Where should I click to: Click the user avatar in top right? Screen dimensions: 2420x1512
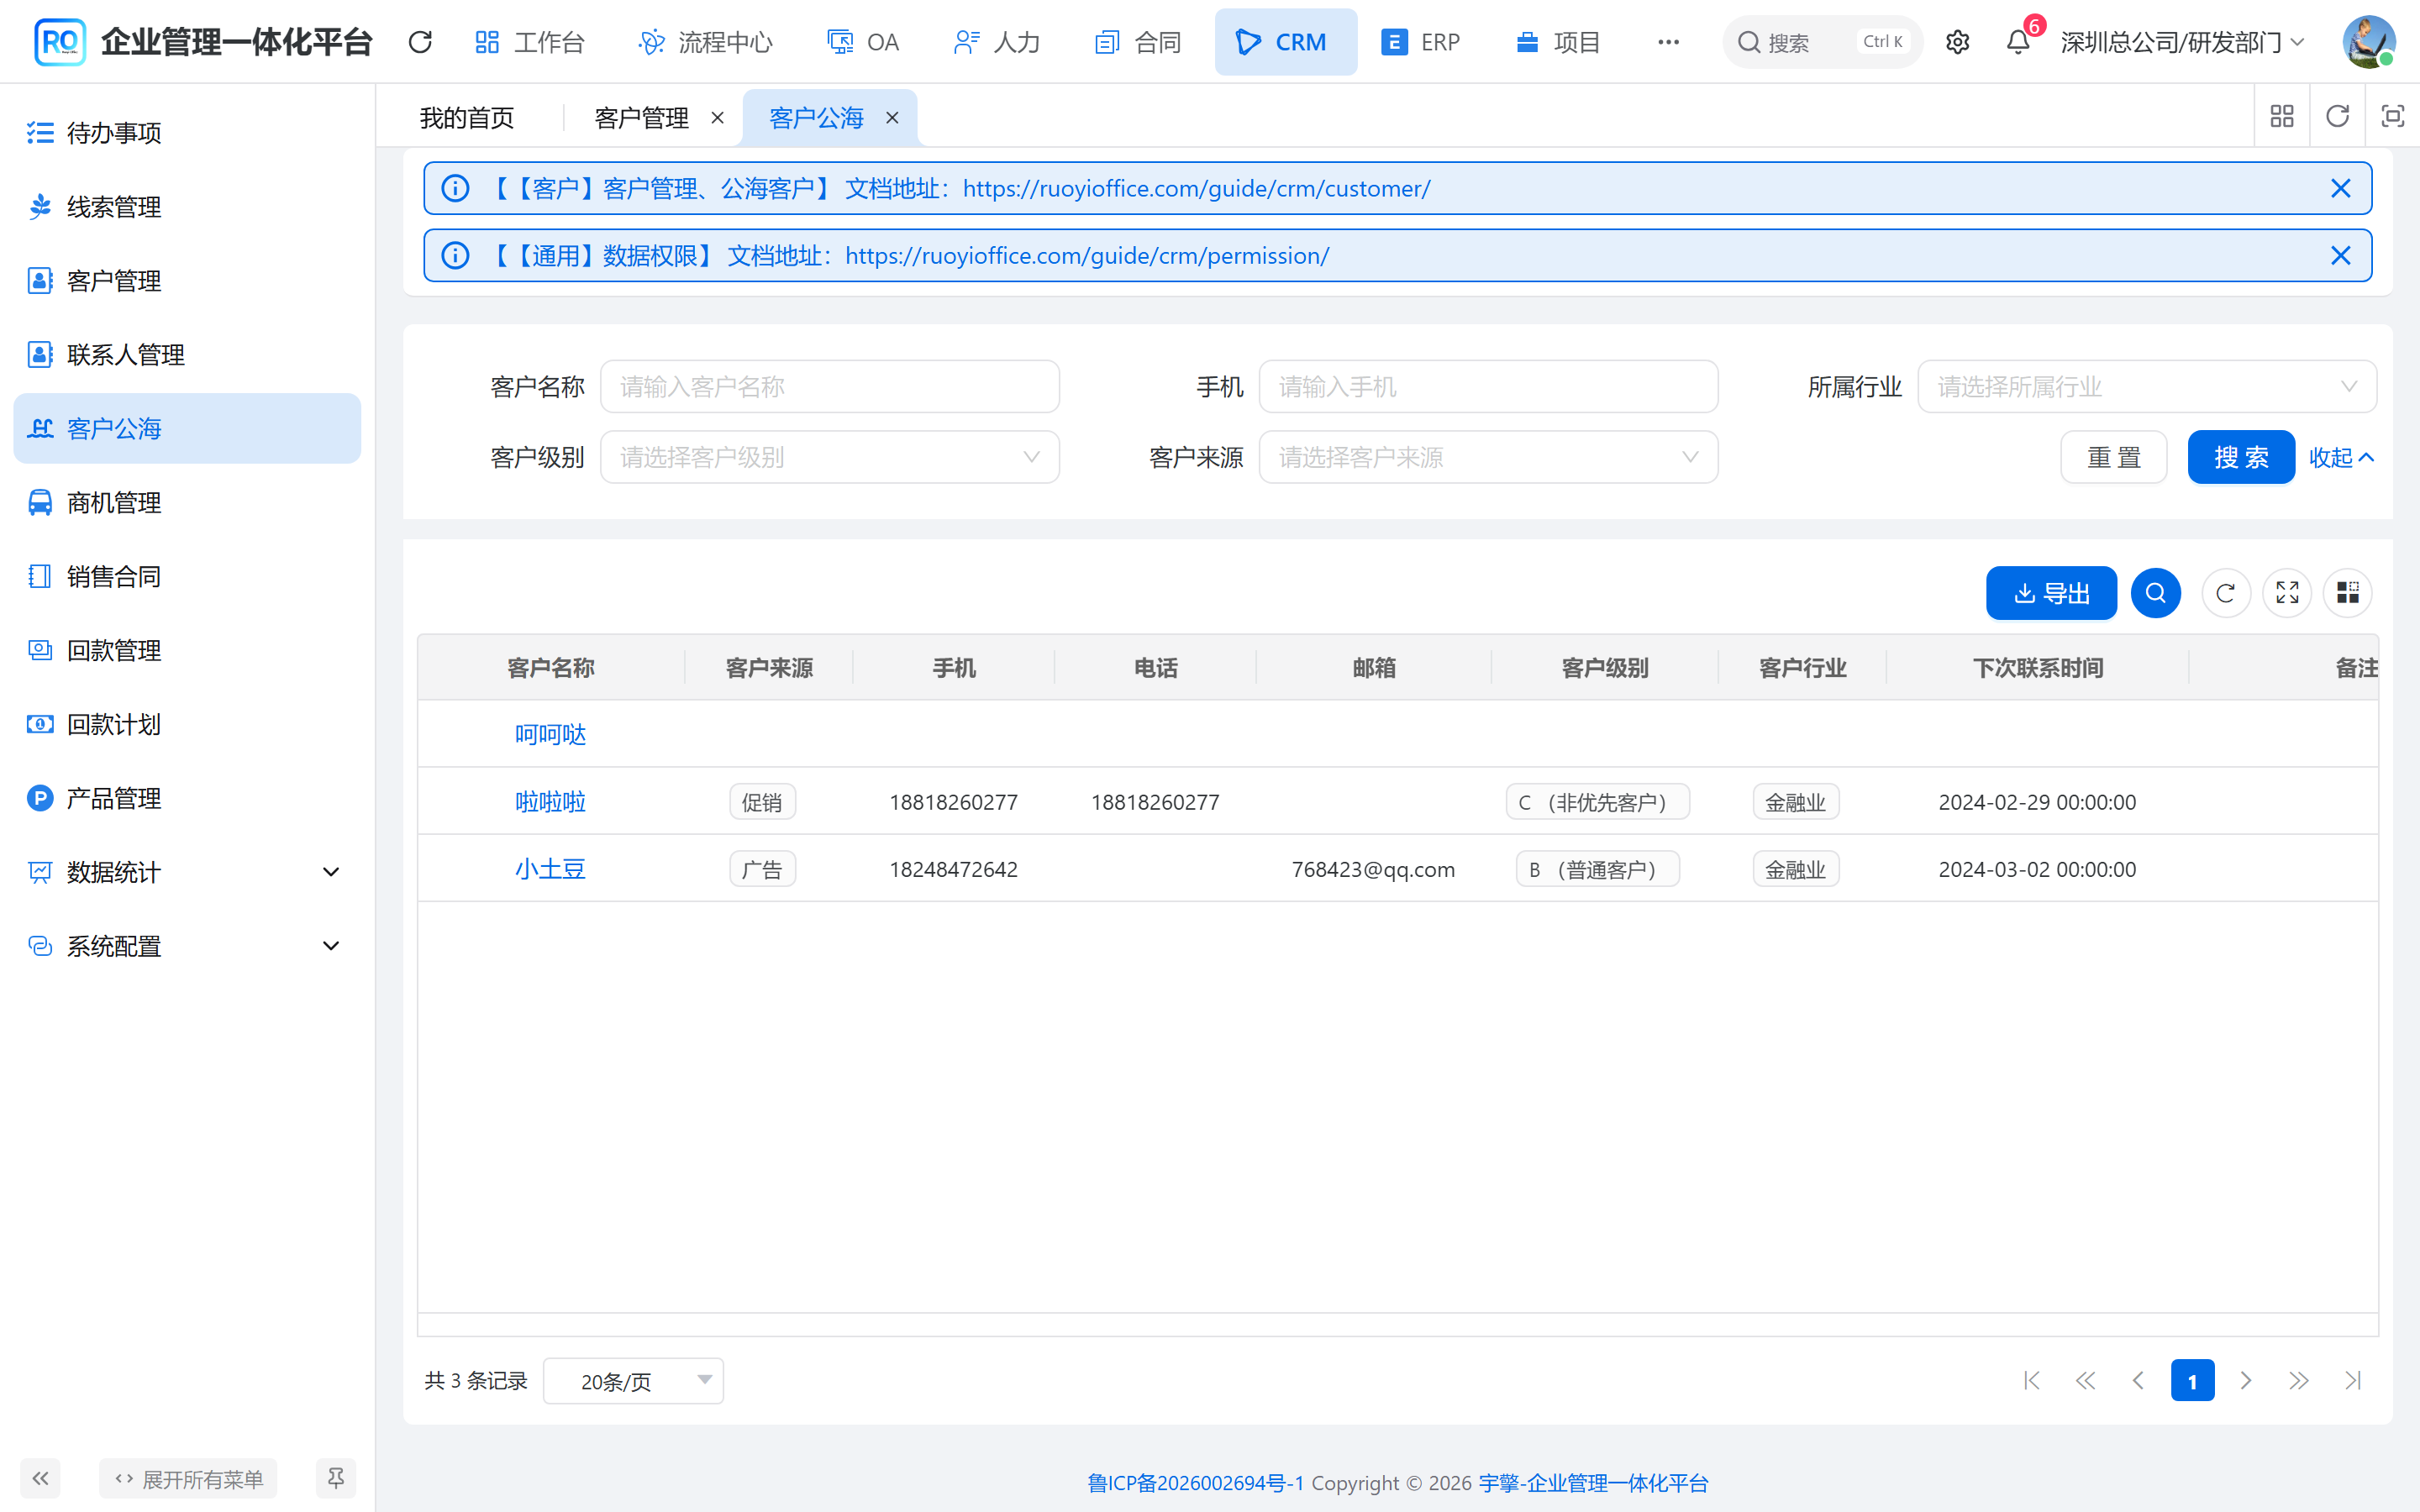coord(2369,42)
